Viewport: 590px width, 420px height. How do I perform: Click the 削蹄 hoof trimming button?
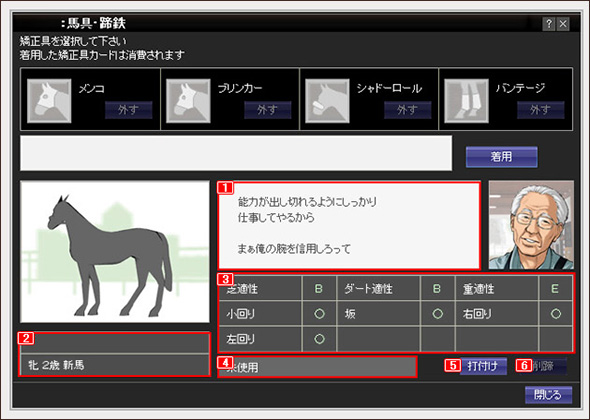544,366
